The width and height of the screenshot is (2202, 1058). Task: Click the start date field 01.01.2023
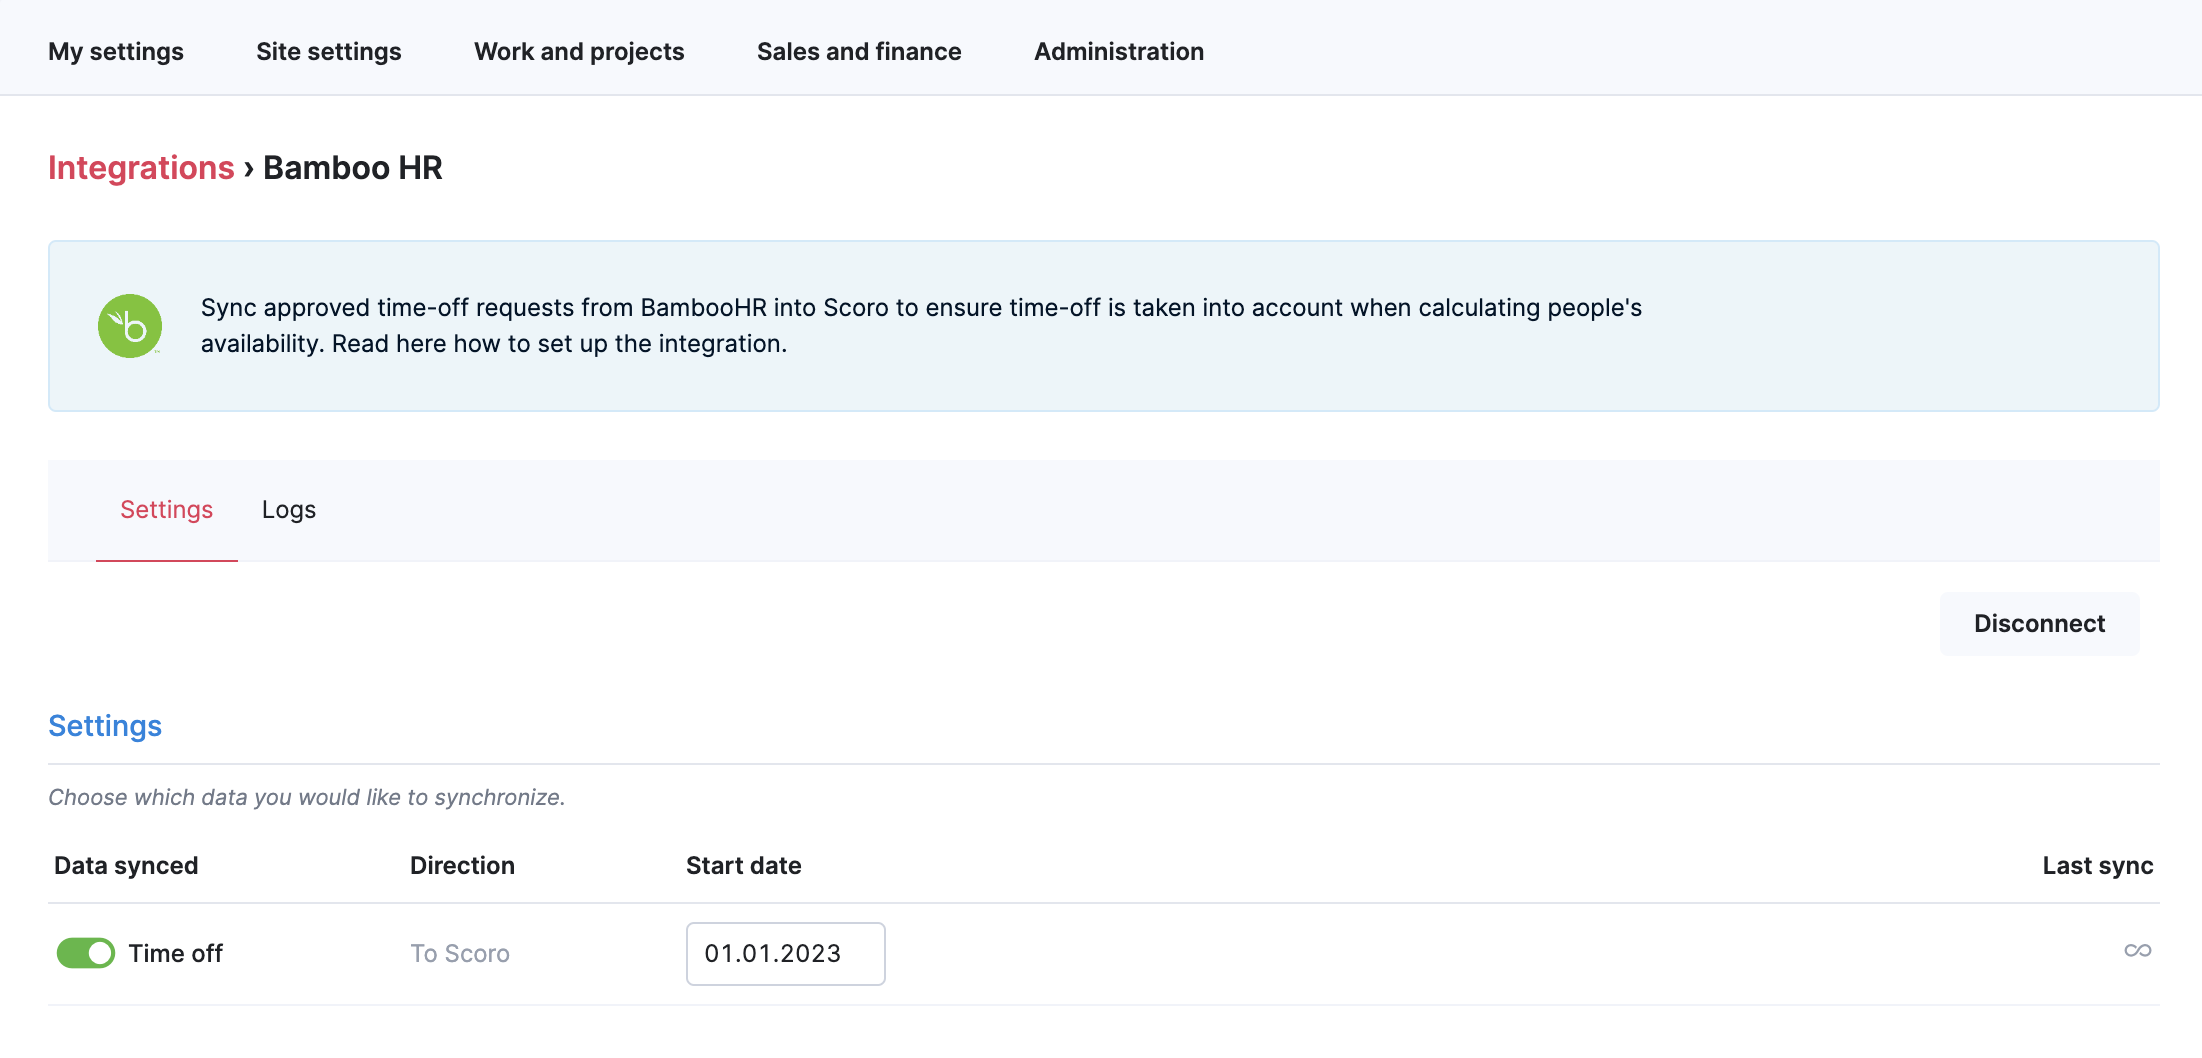[786, 954]
